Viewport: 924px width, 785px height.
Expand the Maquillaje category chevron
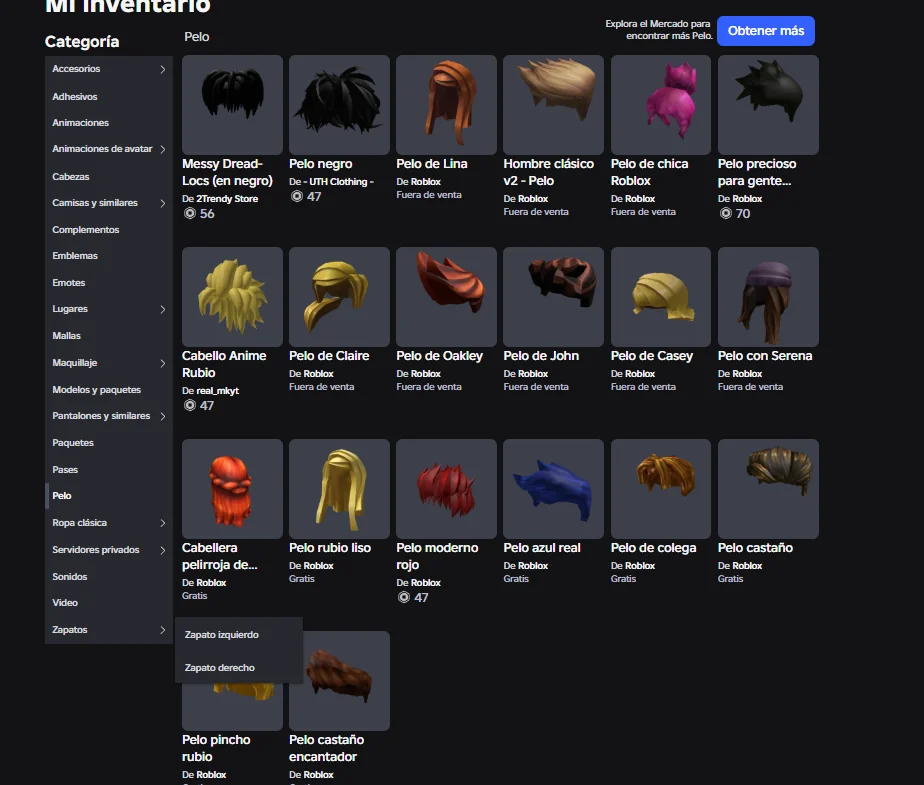[163, 363]
